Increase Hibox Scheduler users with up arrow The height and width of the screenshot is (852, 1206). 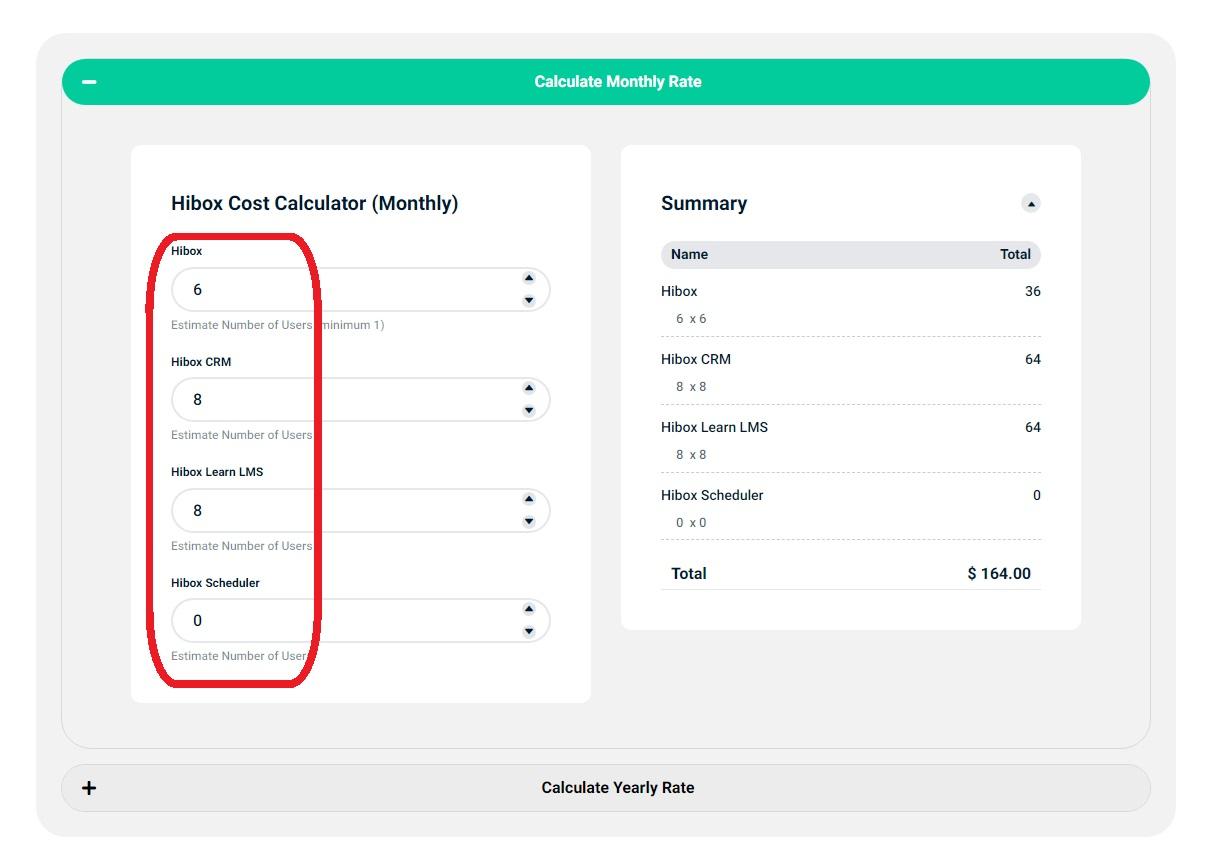529,609
